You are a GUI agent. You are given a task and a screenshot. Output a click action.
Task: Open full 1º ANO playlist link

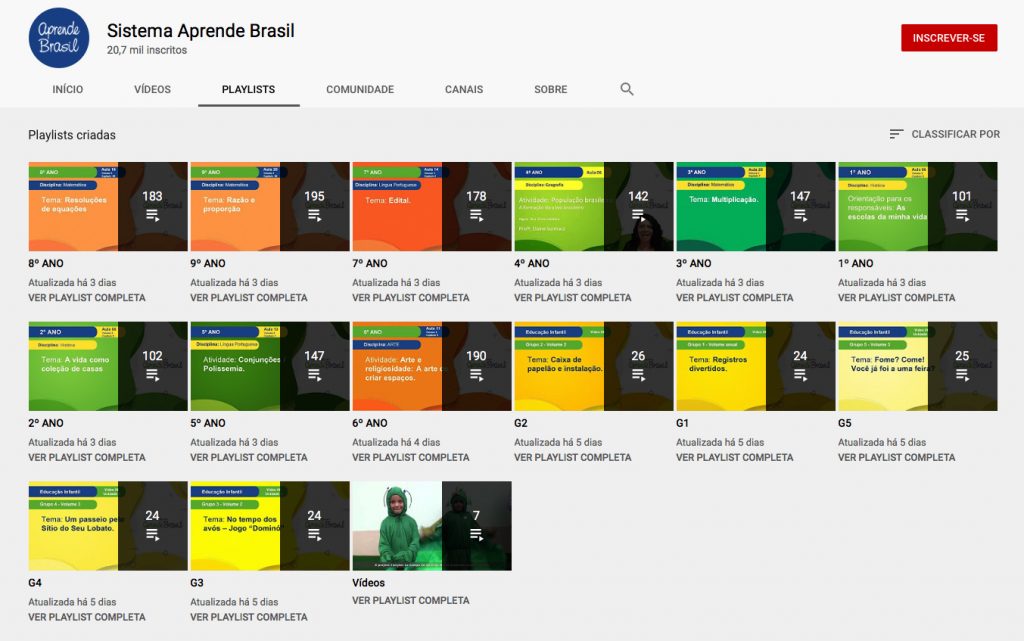pyautogui.click(x=897, y=298)
